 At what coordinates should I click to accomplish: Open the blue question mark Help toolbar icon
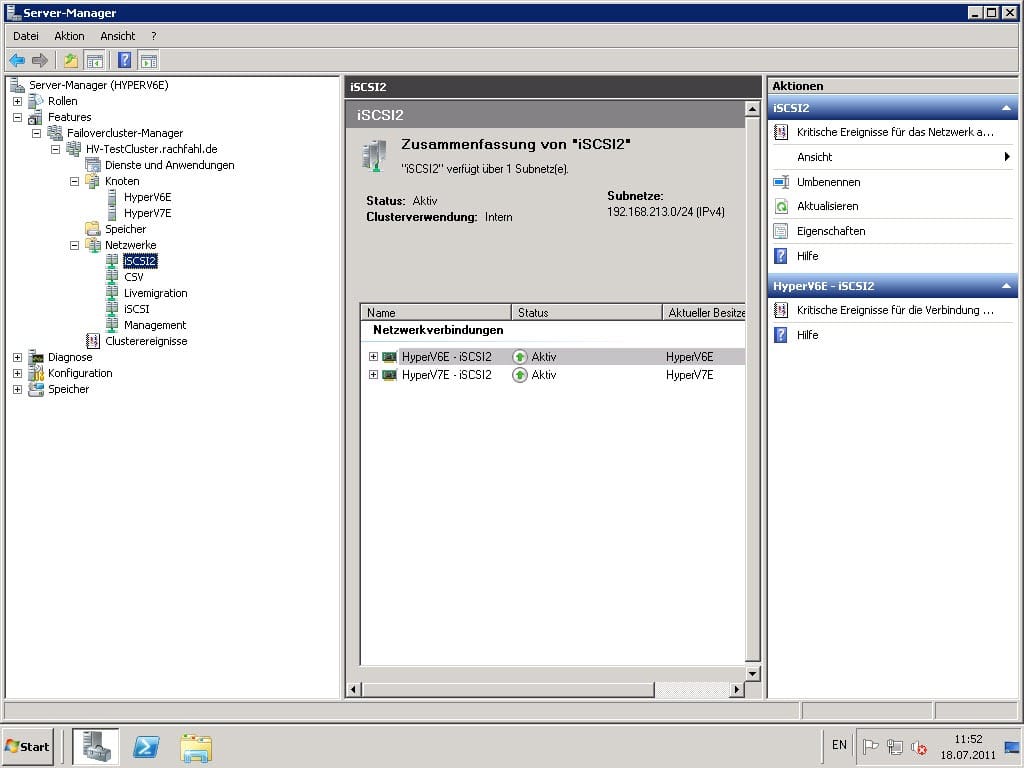point(125,61)
